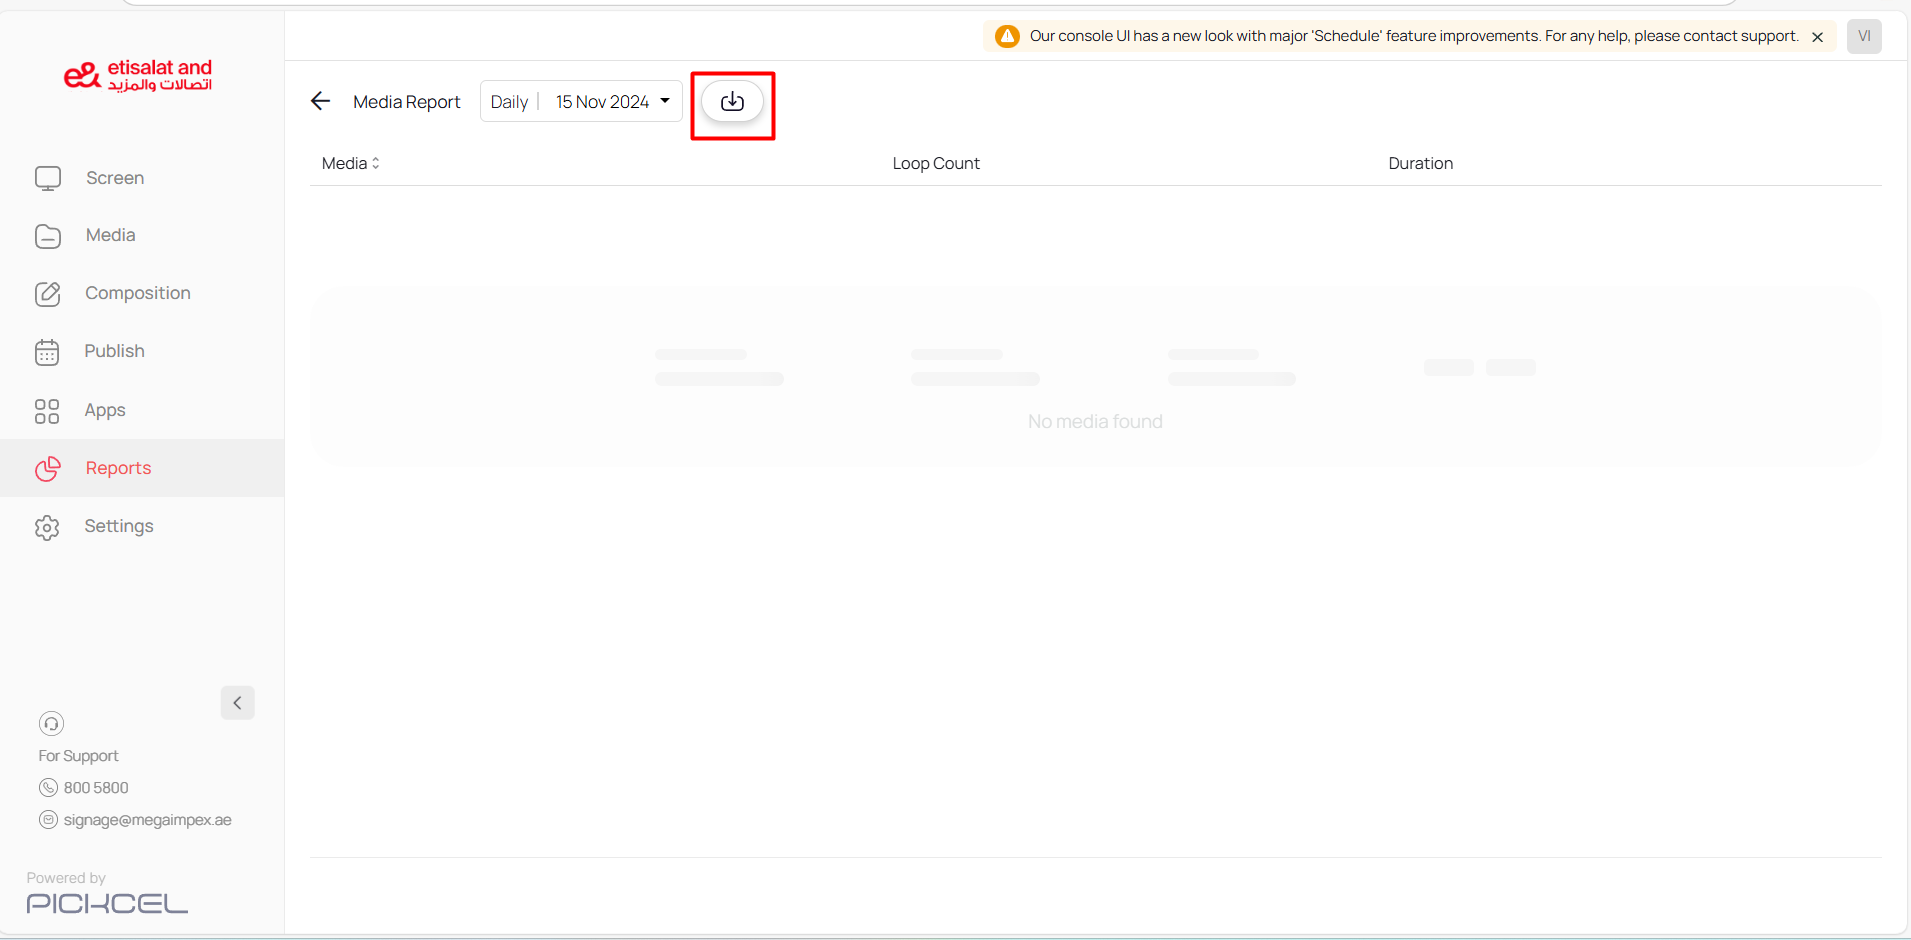This screenshot has height=940, width=1911.
Task: Click the Media folder icon in sidebar
Action: coord(48,236)
